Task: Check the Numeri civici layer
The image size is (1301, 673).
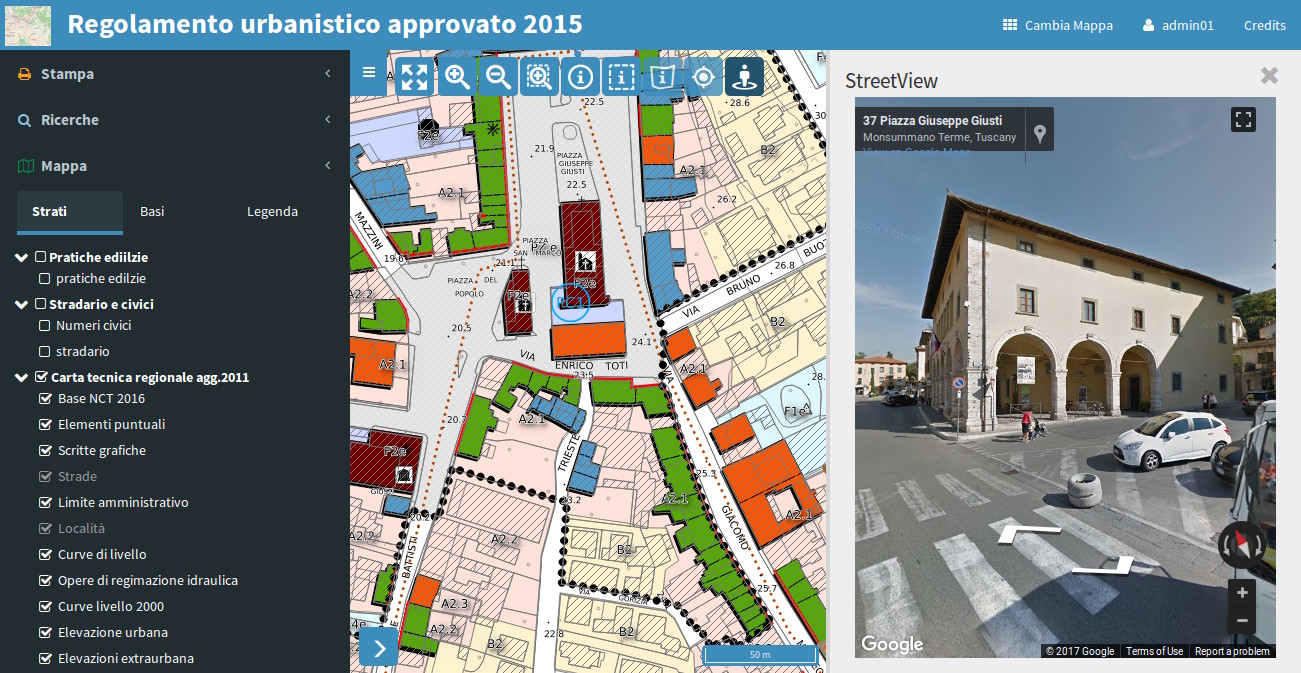Action: click(44, 325)
